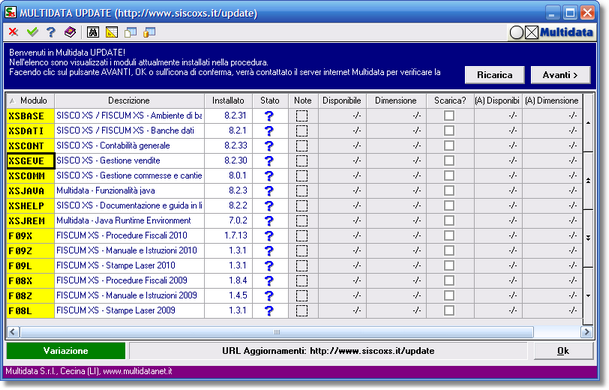
Task: Click the URL Aggiornamenti field
Action: (328, 351)
